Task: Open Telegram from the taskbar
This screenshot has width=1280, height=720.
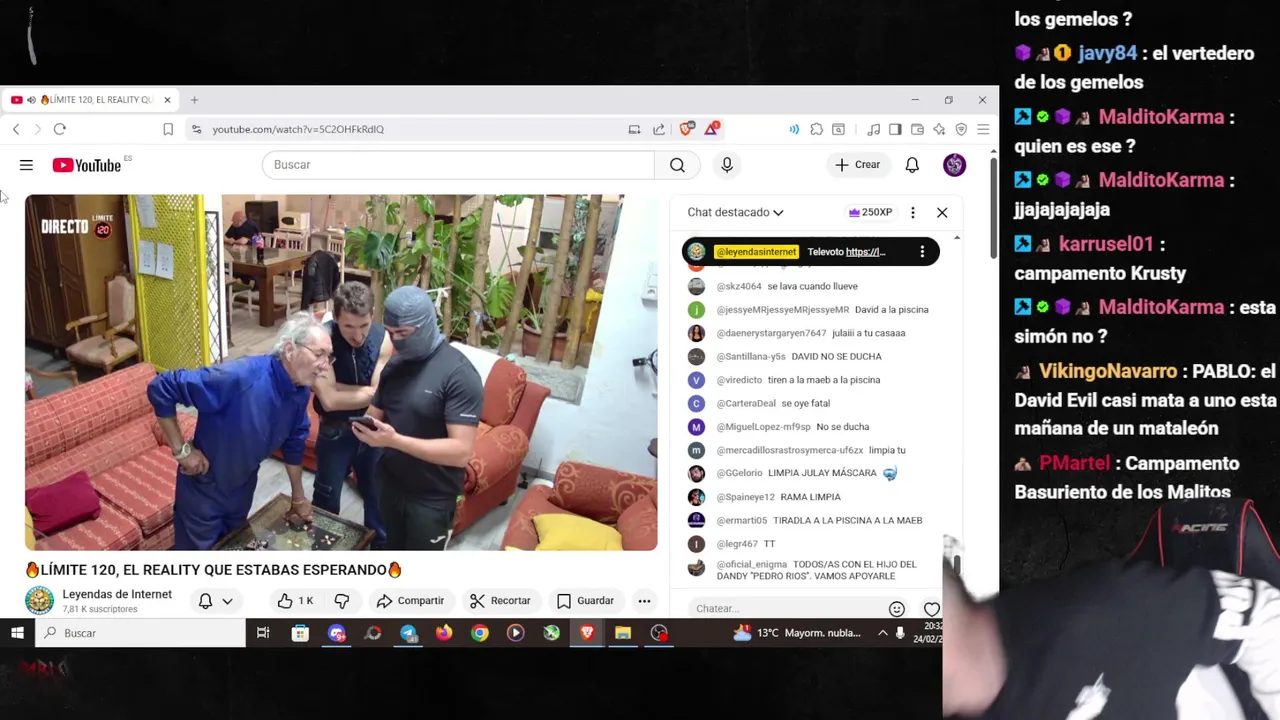Action: pyautogui.click(x=408, y=633)
